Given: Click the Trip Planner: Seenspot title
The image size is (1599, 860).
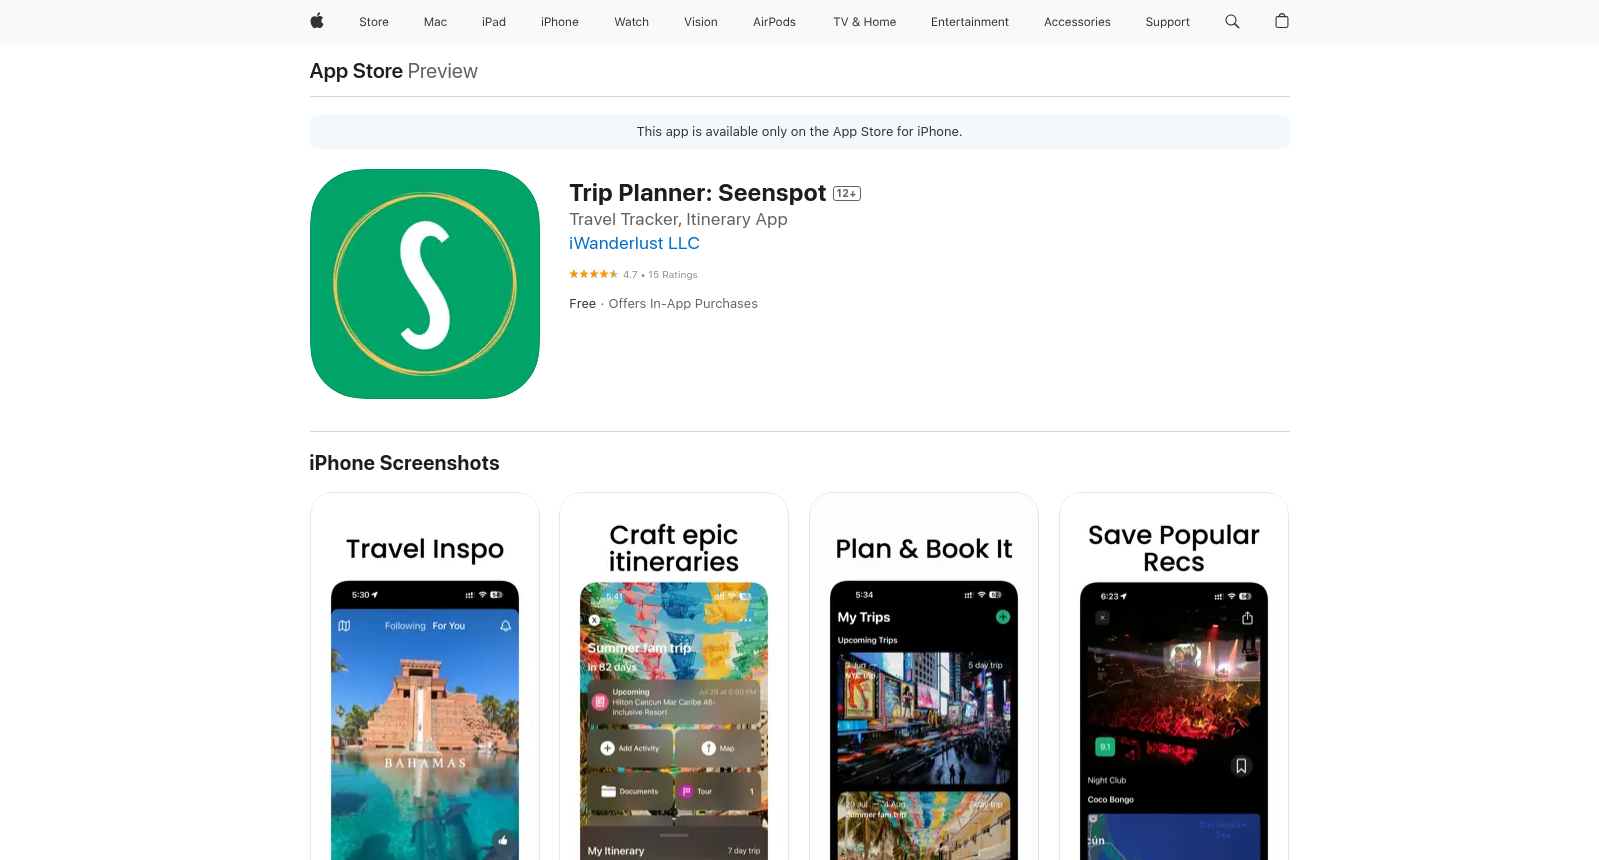Looking at the screenshot, I should (698, 193).
